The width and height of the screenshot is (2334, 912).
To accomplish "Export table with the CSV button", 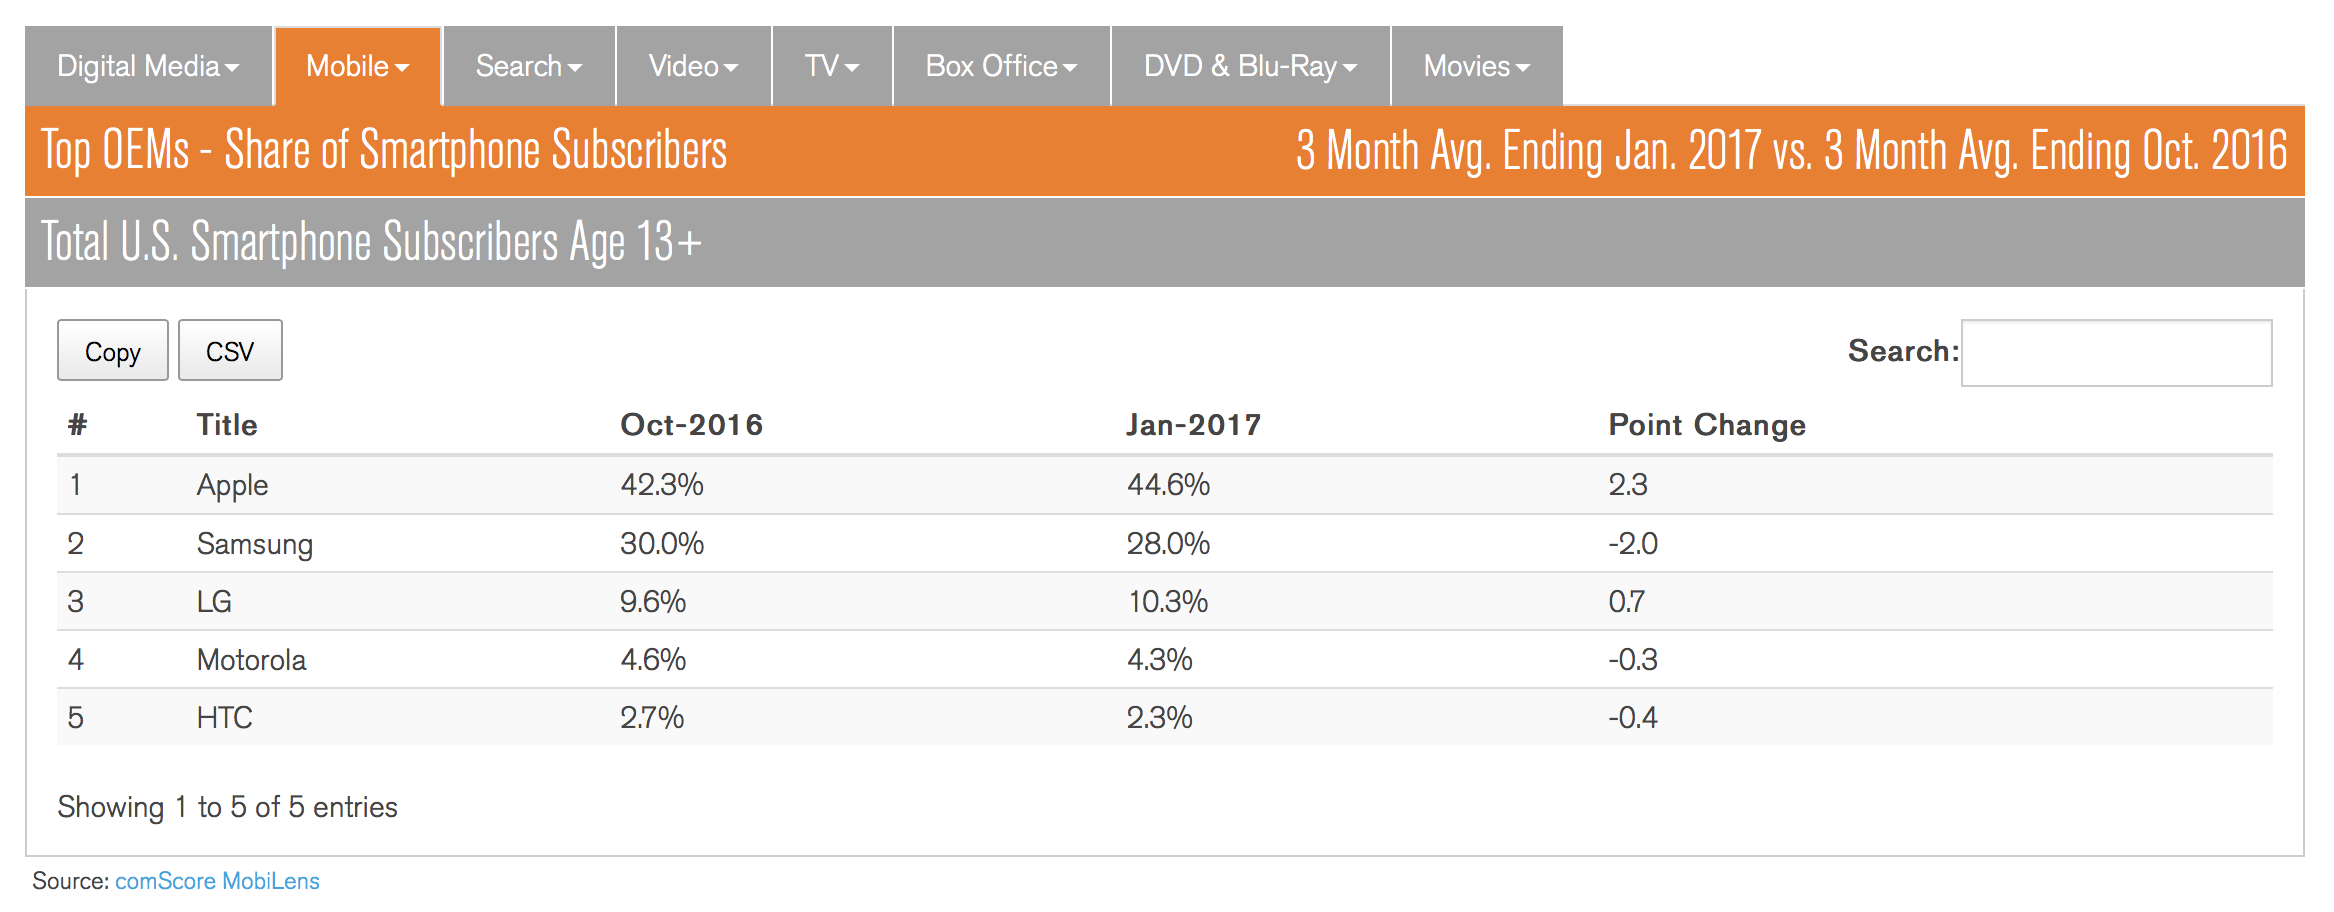I will pyautogui.click(x=230, y=351).
